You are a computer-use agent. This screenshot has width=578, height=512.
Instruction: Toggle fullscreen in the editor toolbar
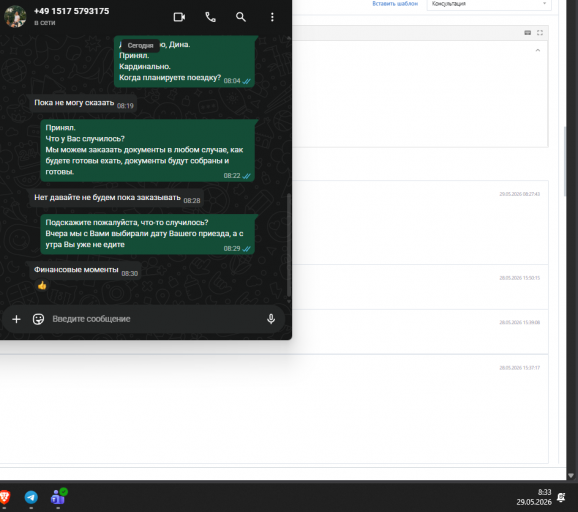click(540, 33)
